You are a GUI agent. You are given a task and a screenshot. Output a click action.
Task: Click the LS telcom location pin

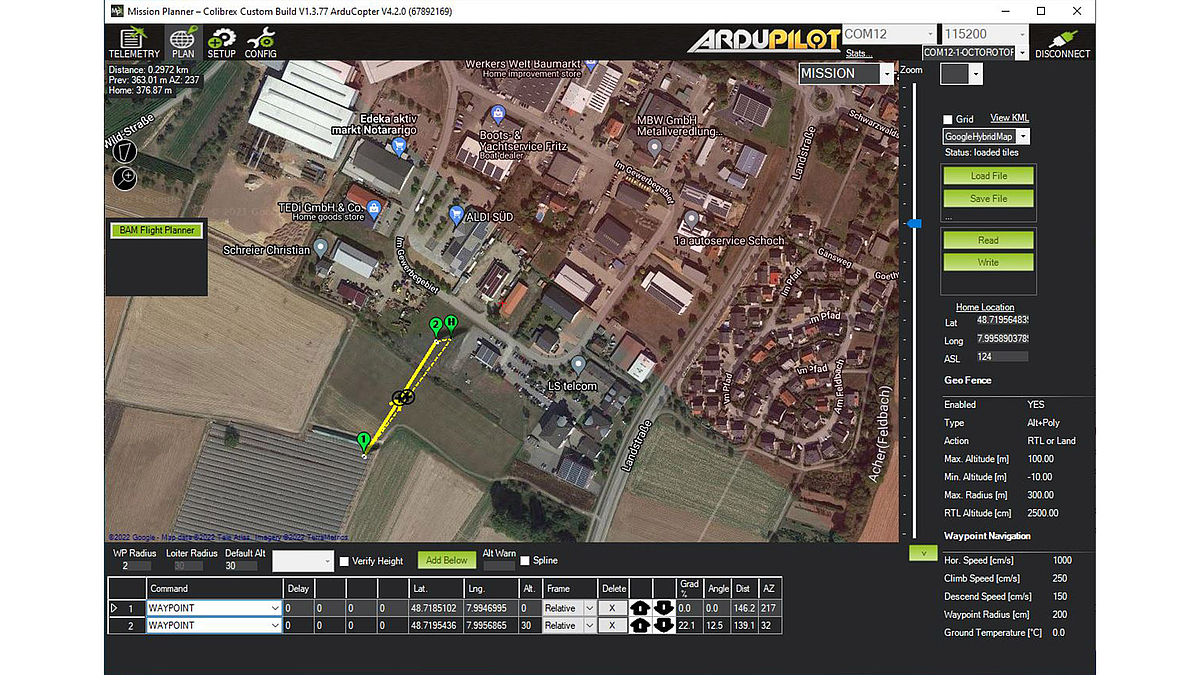click(578, 365)
